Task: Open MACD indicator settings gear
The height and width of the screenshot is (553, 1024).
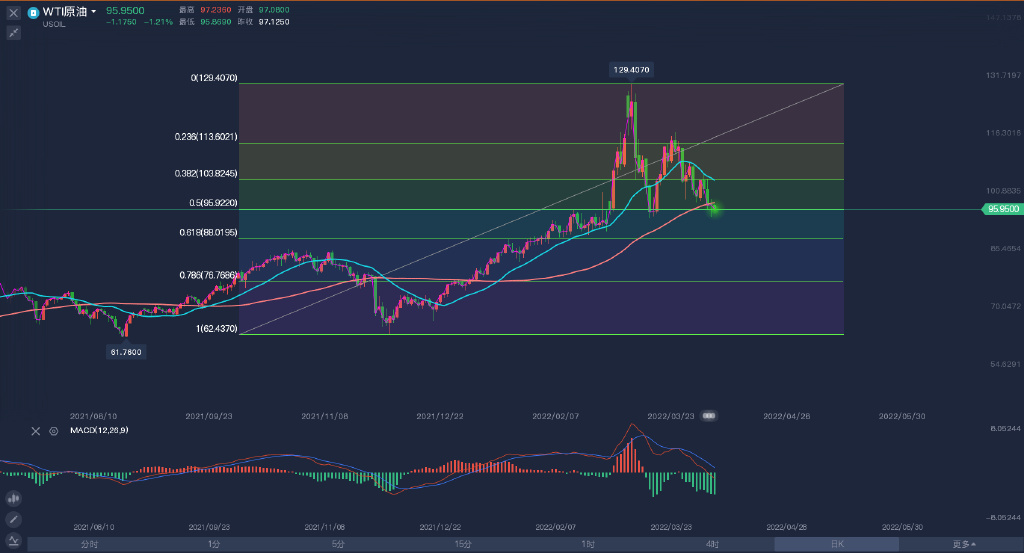Action: coord(54,431)
